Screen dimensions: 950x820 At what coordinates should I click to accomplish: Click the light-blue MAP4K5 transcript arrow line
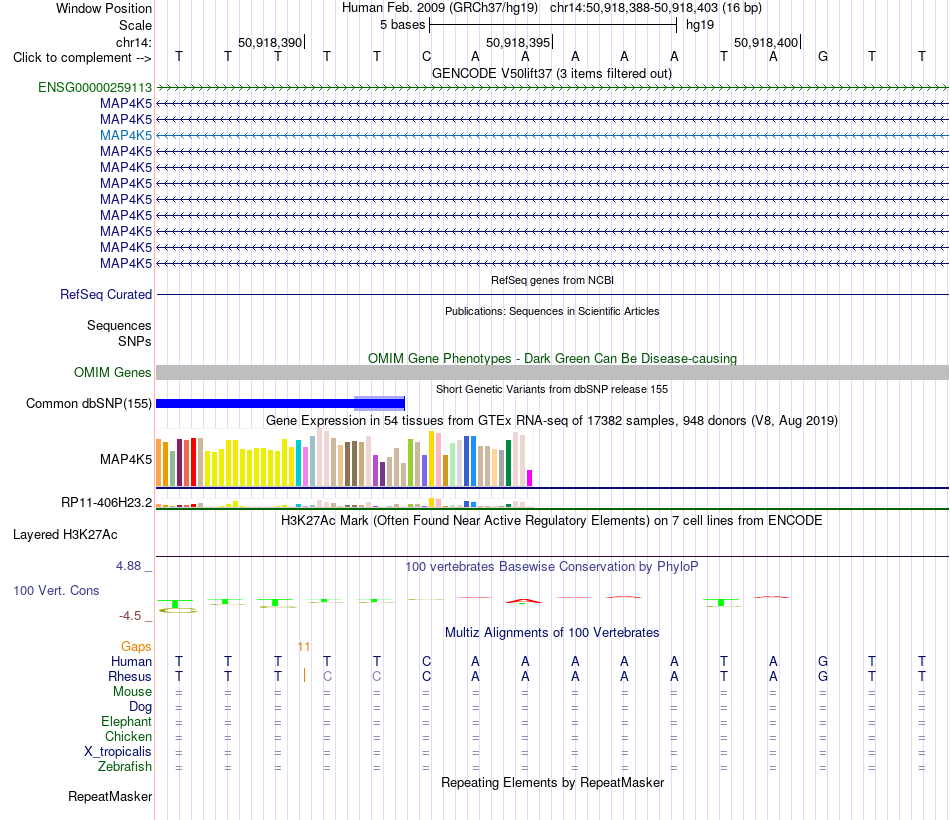click(552, 135)
